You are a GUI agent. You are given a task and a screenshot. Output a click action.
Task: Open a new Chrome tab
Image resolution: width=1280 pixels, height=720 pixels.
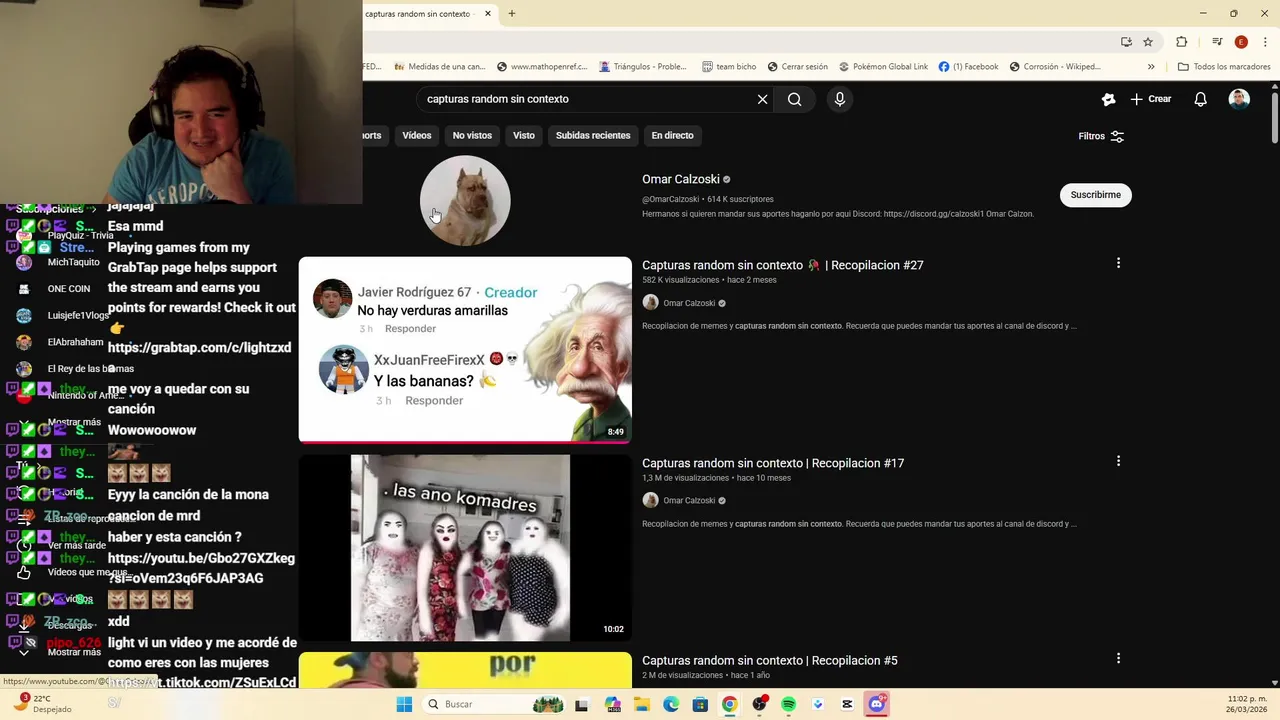(x=512, y=14)
